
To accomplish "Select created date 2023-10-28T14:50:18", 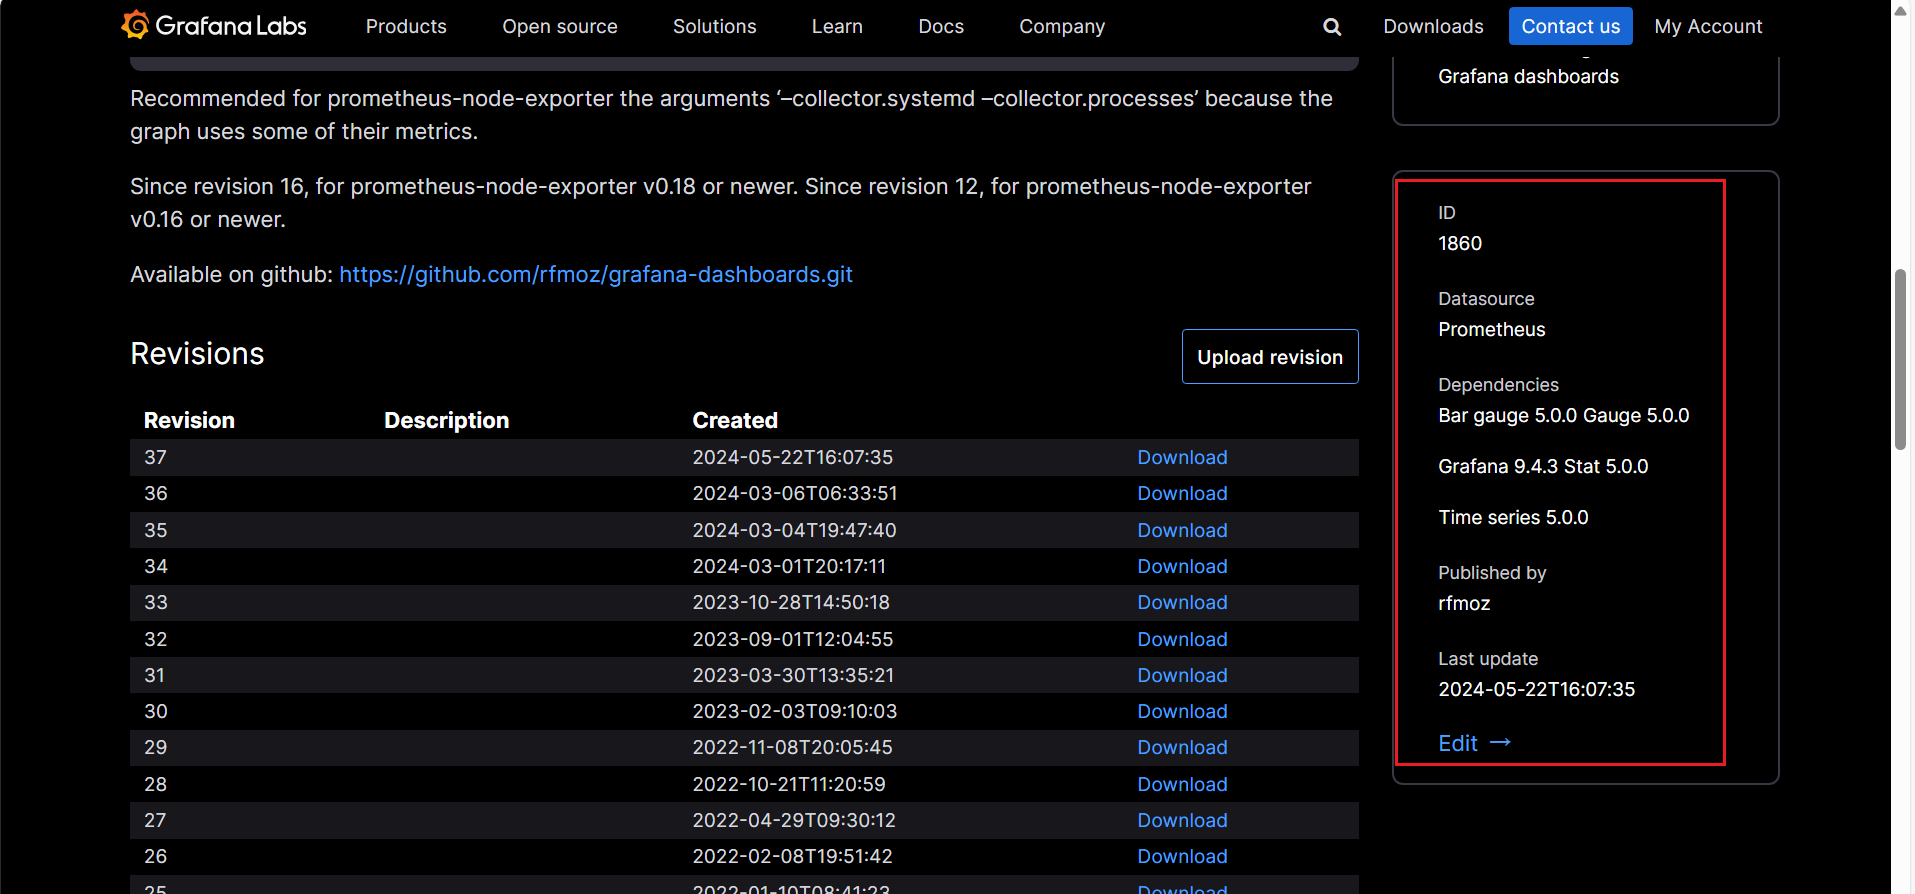I will click(x=791, y=602).
